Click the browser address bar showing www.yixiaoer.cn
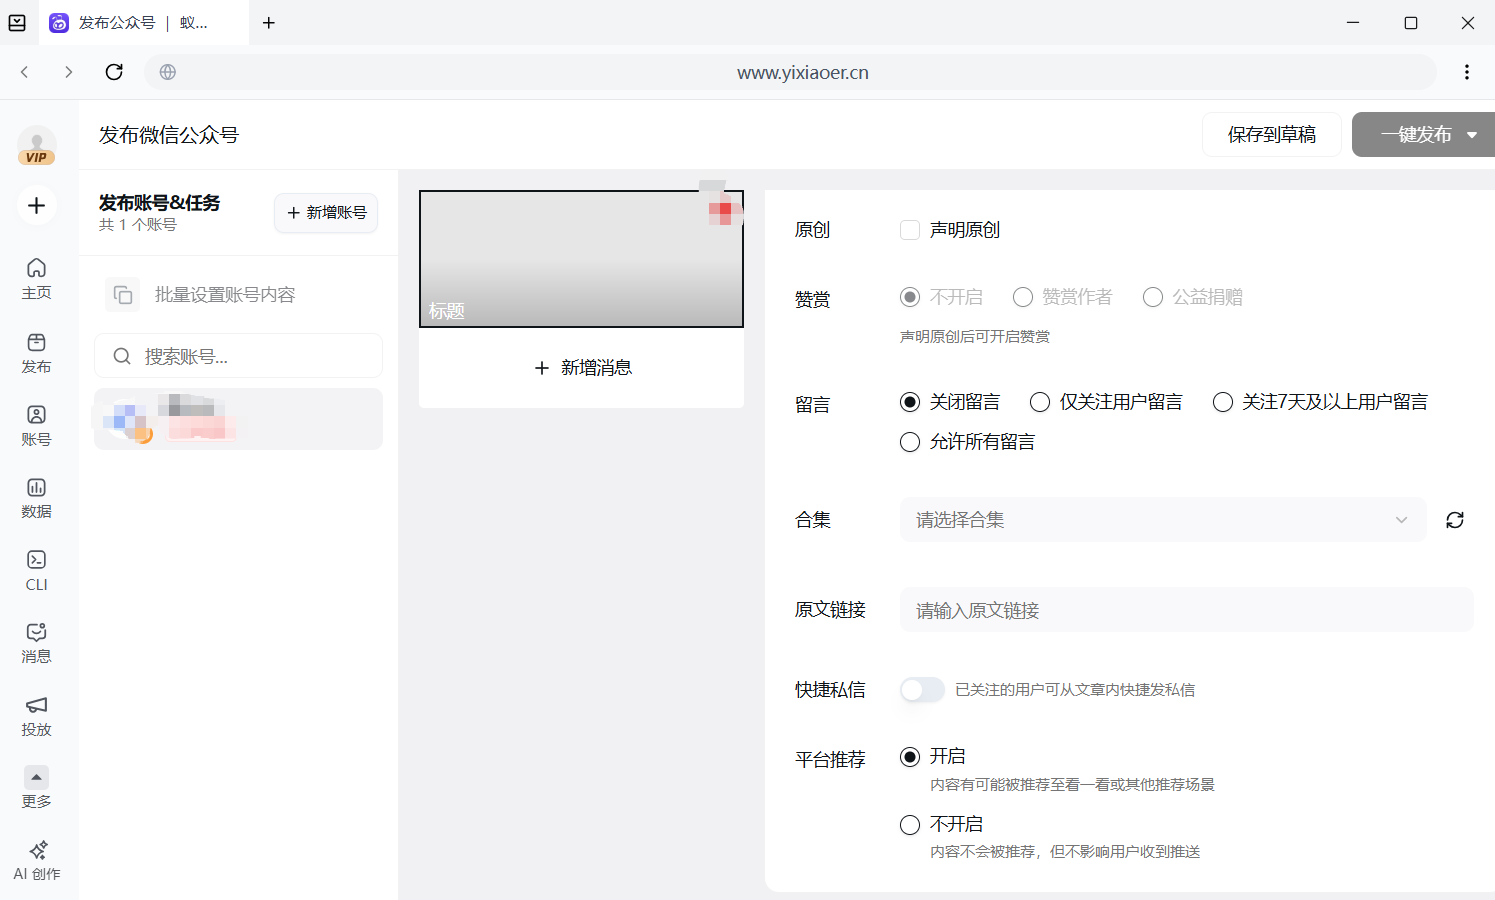The width and height of the screenshot is (1495, 900). 790,72
